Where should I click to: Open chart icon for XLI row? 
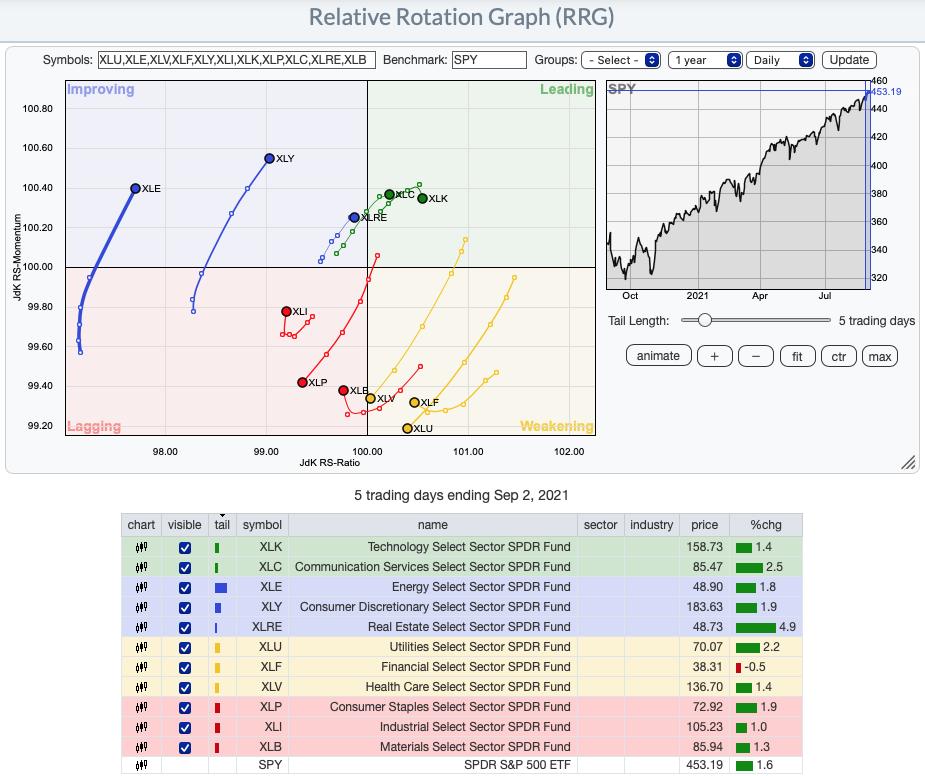(141, 727)
